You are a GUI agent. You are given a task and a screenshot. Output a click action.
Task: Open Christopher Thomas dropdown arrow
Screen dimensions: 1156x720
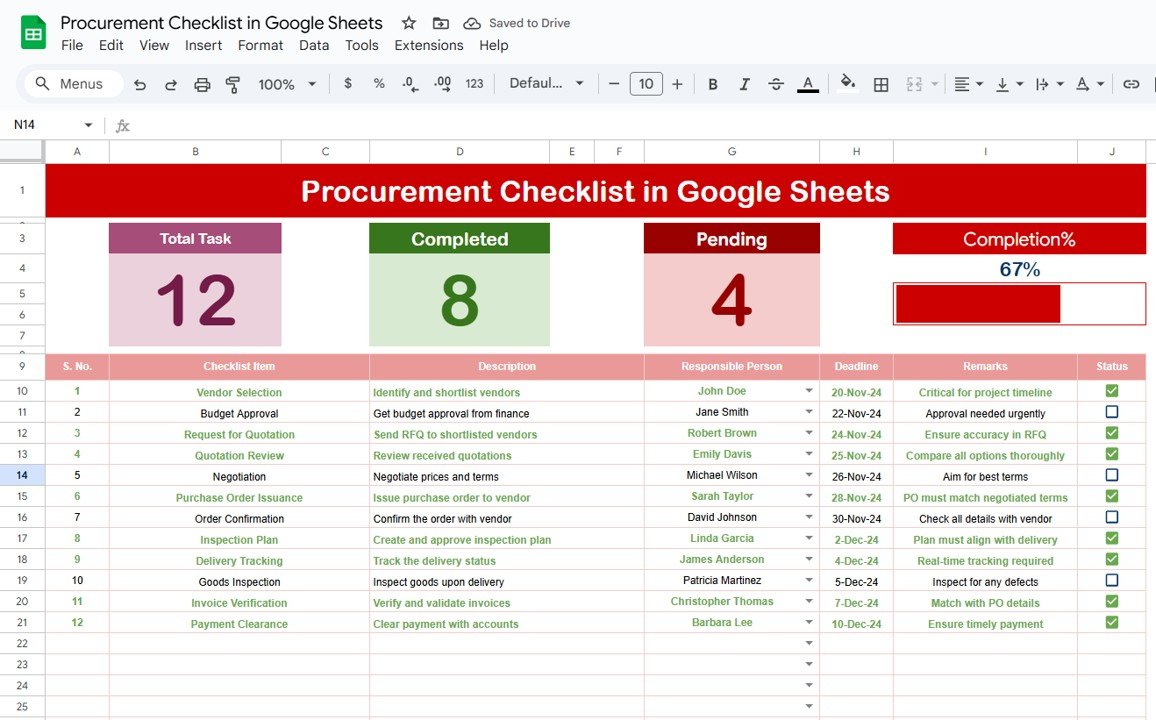[x=809, y=601]
